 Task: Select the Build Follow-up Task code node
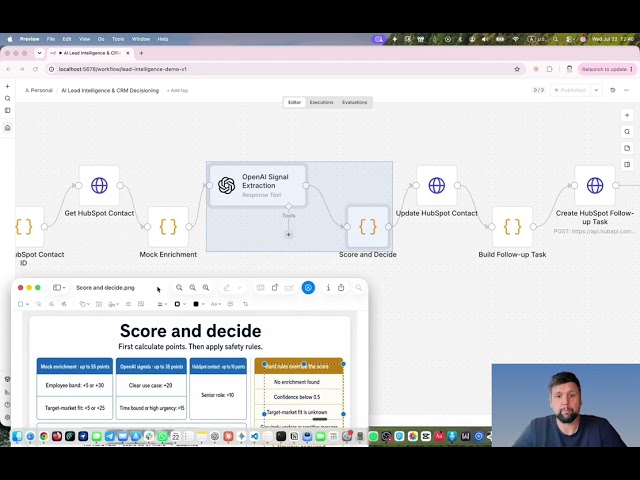tap(512, 227)
